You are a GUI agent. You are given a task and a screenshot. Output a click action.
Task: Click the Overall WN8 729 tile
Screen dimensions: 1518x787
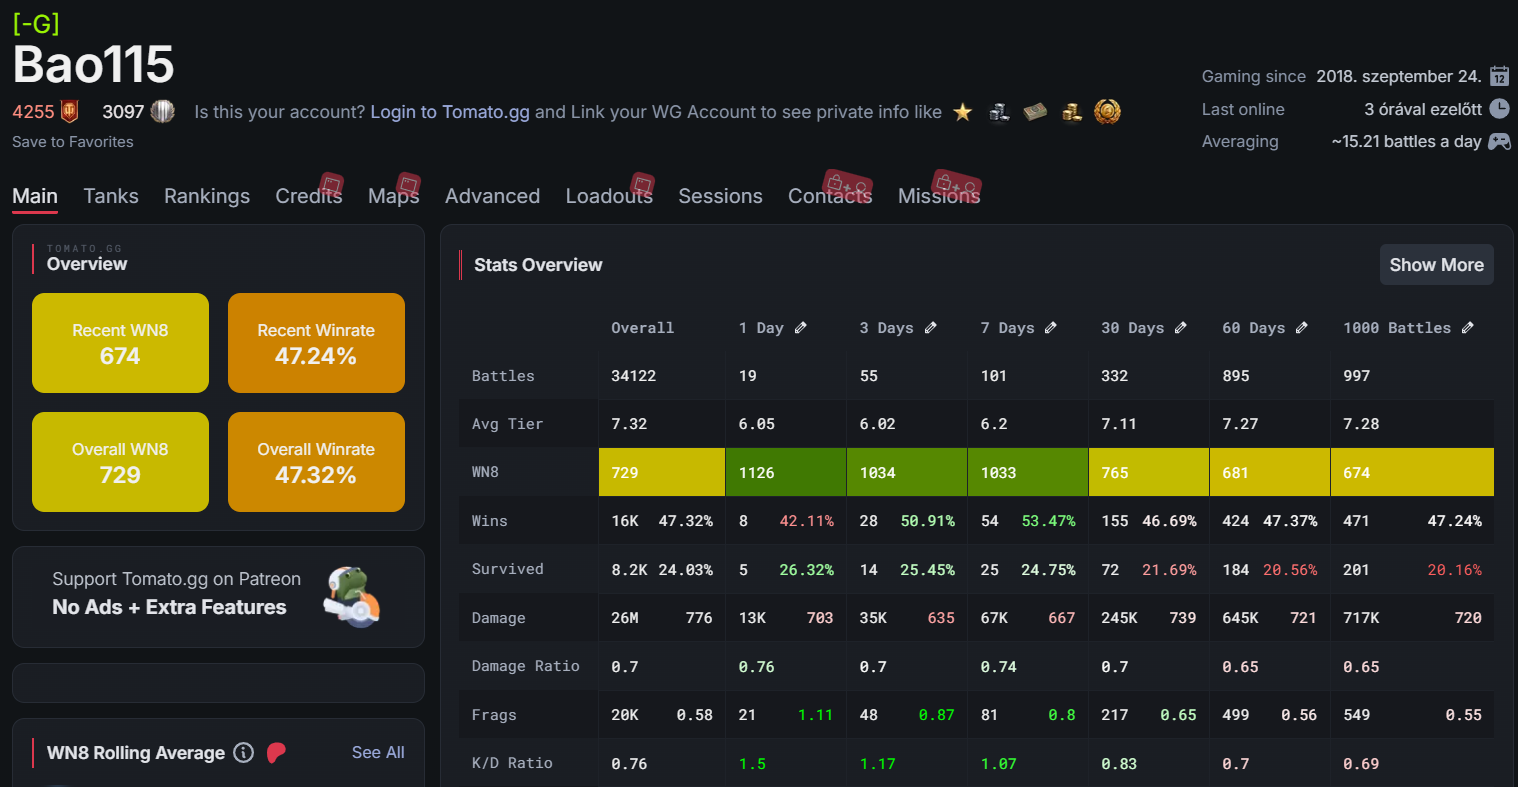point(120,462)
